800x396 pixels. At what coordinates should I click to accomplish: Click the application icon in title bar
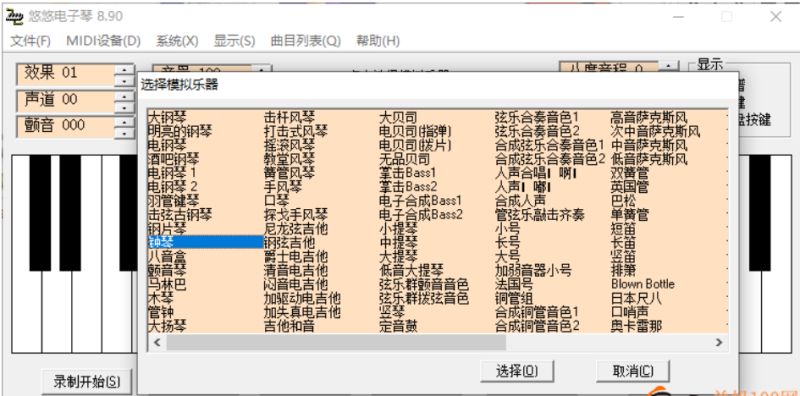[14, 16]
